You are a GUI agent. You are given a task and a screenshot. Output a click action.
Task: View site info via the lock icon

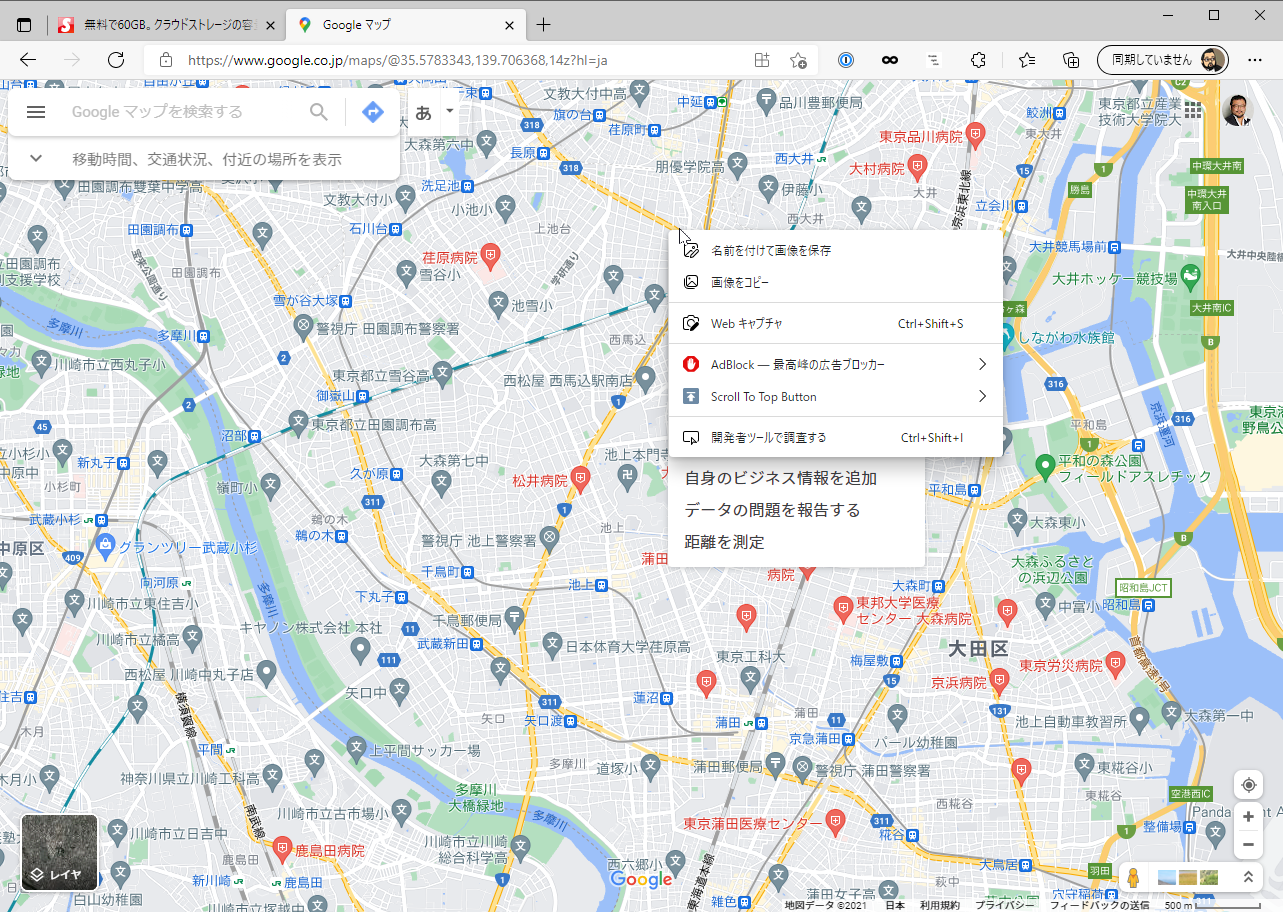pyautogui.click(x=166, y=60)
